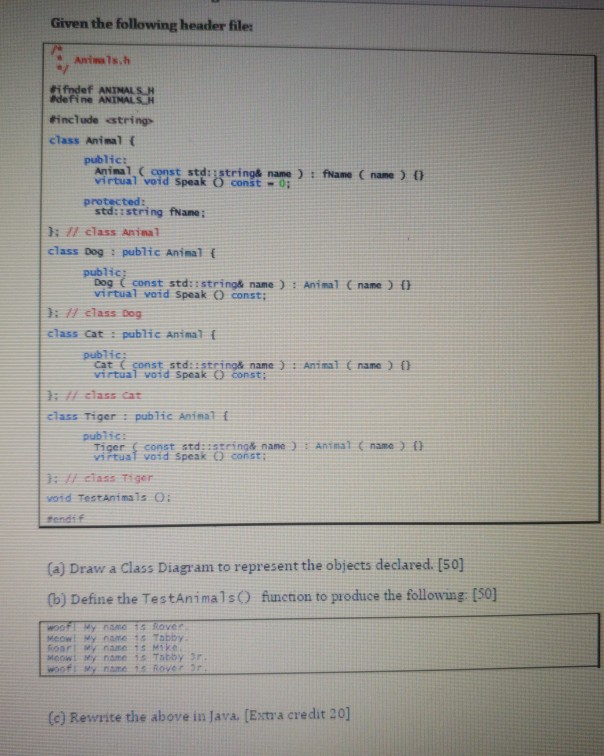Click question (a) about the Class Diagram

(x=255, y=566)
